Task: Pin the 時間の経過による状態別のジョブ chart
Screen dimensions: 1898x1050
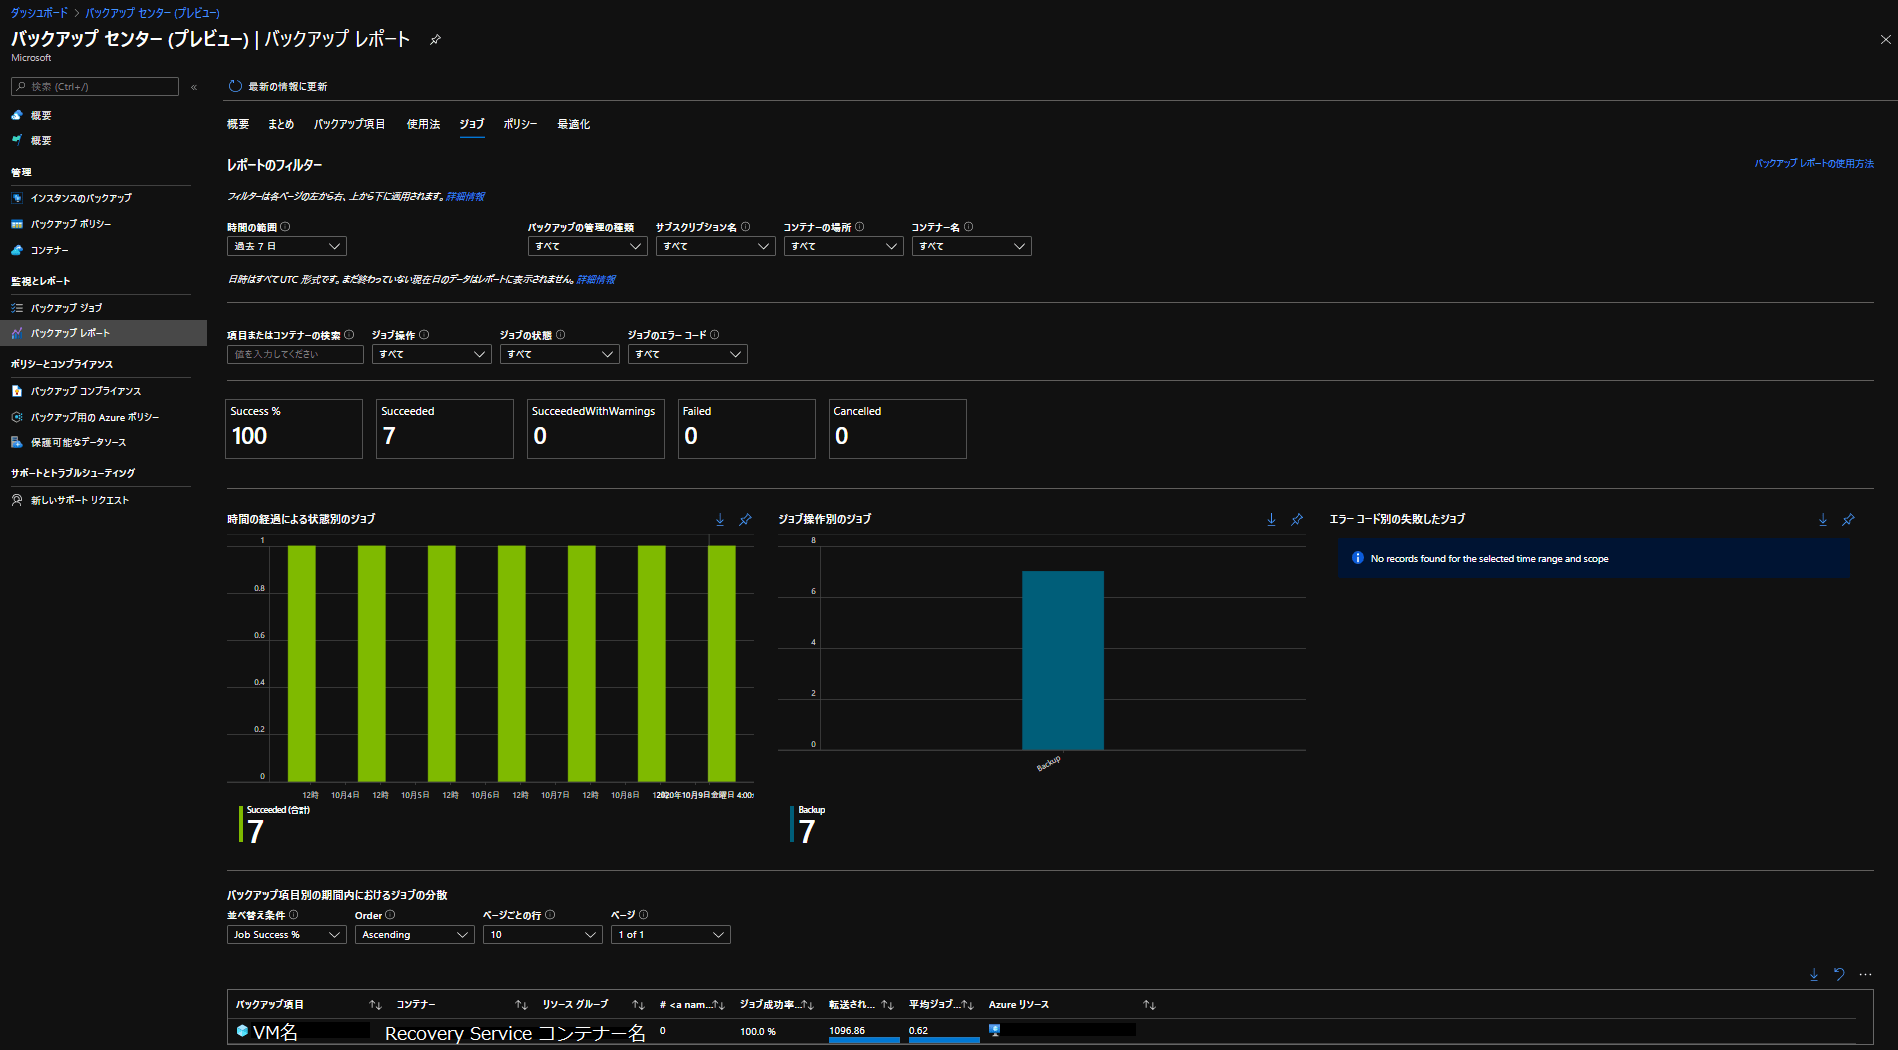Action: [745, 519]
